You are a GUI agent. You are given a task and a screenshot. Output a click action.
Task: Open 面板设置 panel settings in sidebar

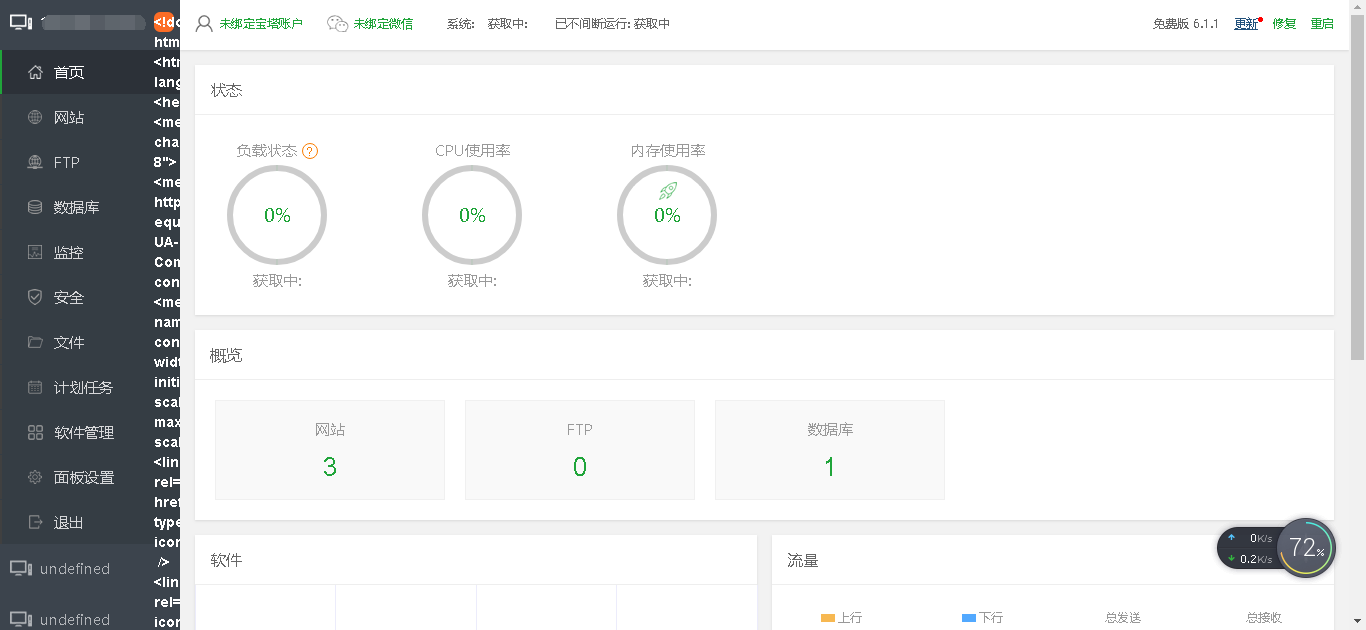click(x=75, y=477)
